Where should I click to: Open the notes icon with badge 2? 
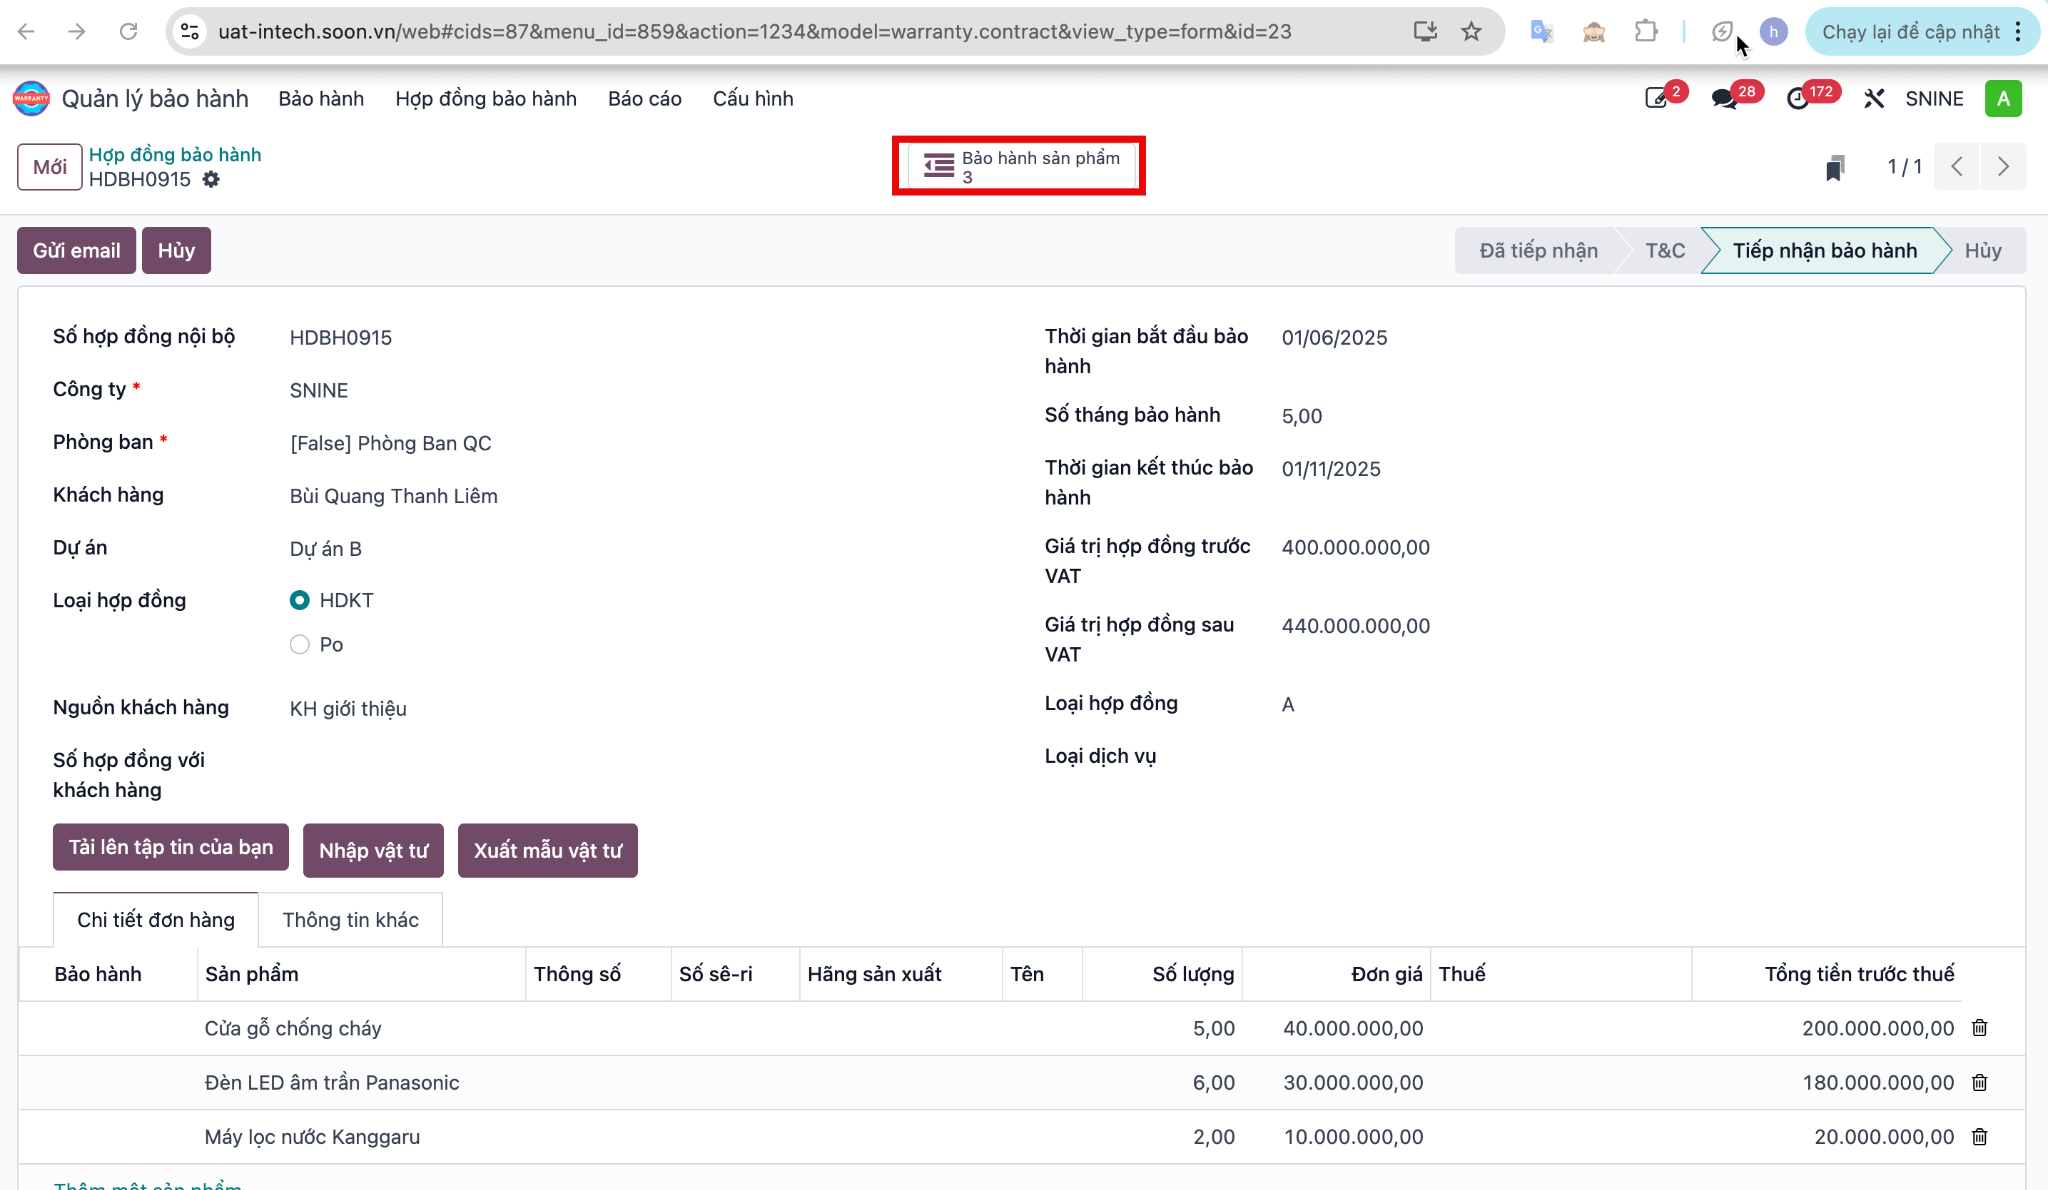1657,98
